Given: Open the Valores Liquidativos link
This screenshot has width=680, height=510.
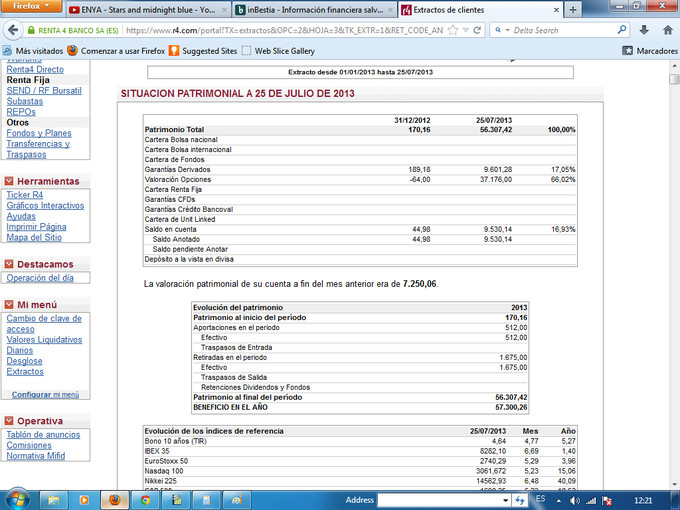Looking at the screenshot, I should [44, 340].
